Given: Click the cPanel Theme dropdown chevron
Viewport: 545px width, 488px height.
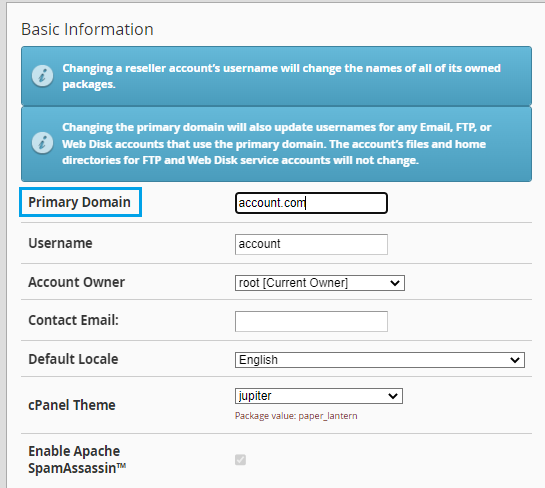Looking at the screenshot, I should tap(393, 396).
